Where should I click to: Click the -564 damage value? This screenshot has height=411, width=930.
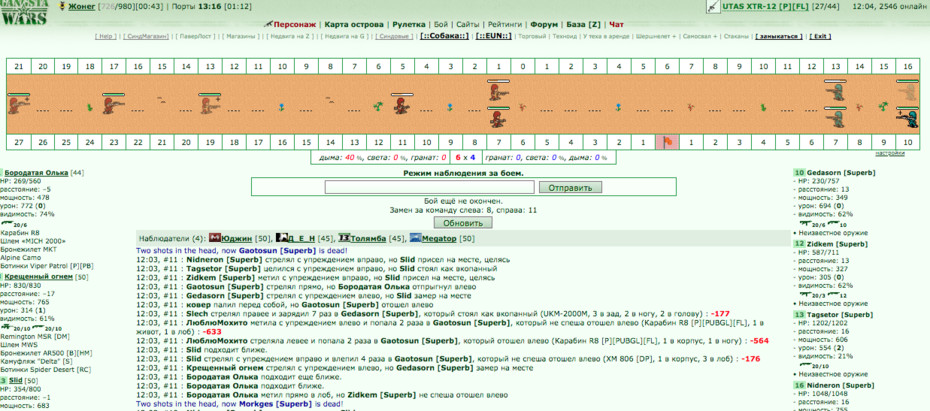[x=760, y=341]
